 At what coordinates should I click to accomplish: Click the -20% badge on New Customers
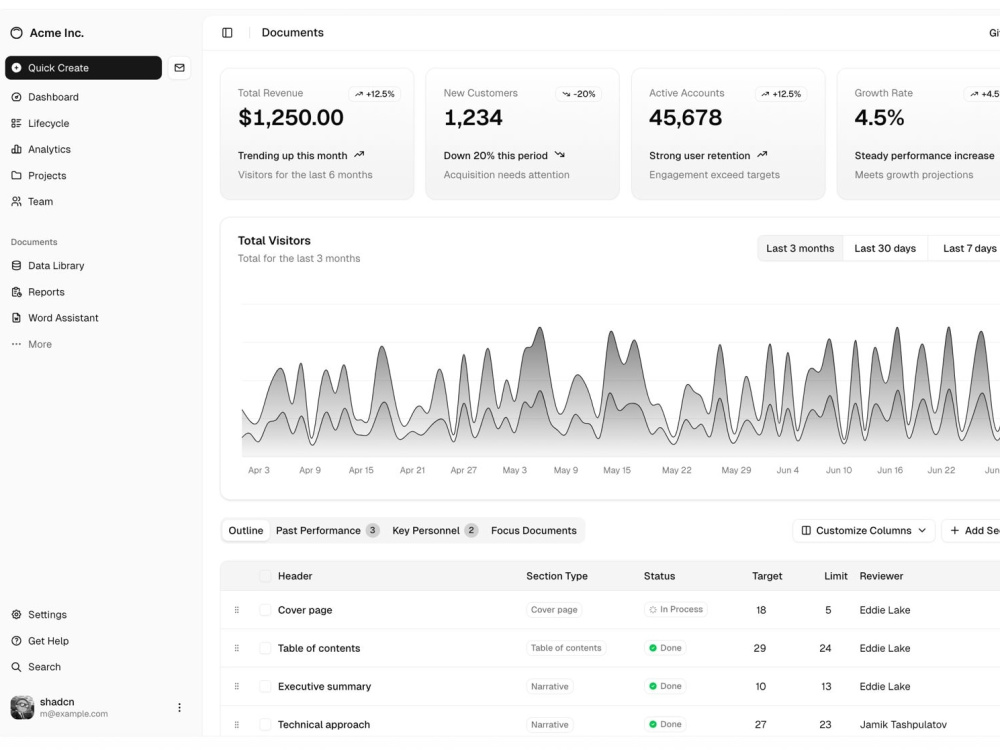click(578, 94)
